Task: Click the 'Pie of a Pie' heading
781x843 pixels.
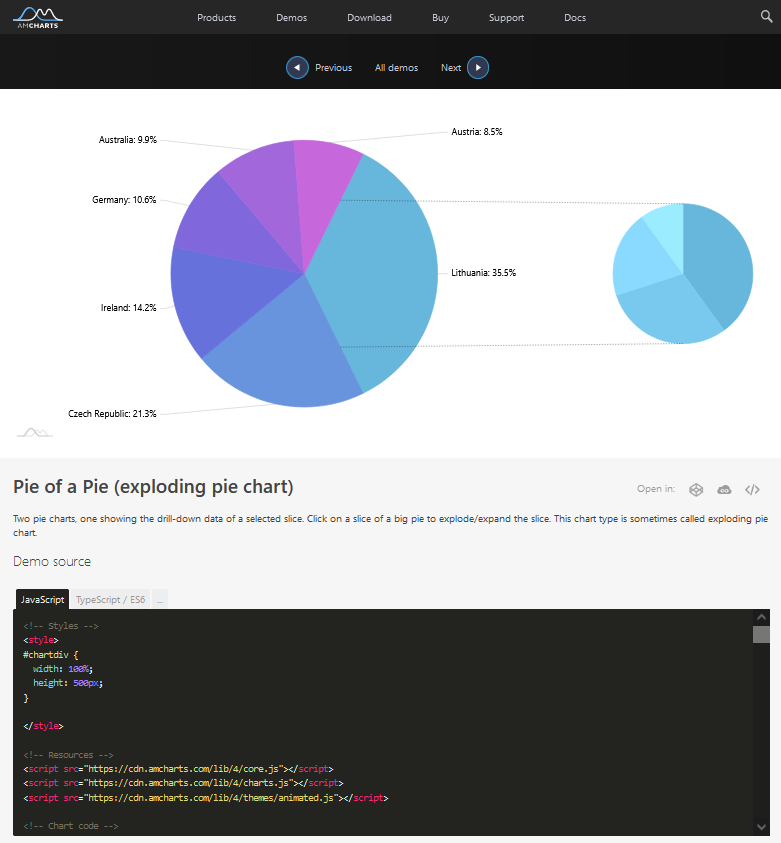Action: (x=153, y=487)
